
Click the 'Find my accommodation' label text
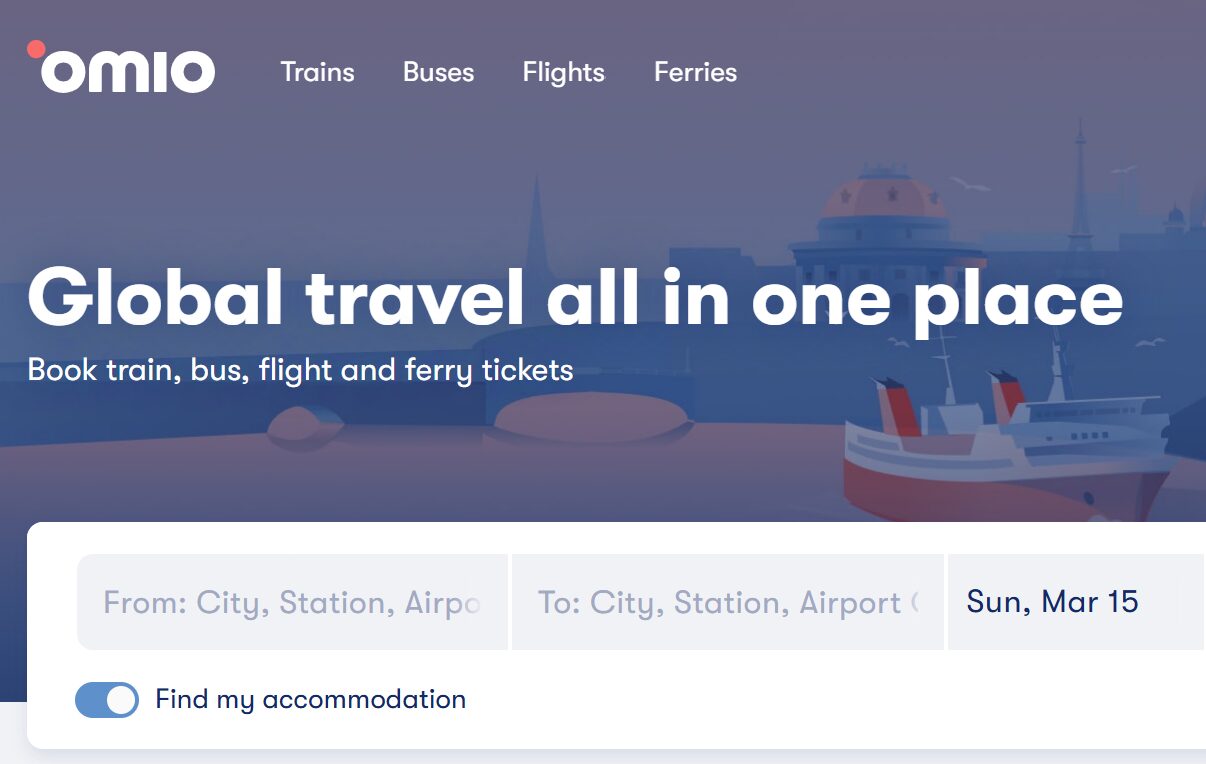[x=310, y=699]
